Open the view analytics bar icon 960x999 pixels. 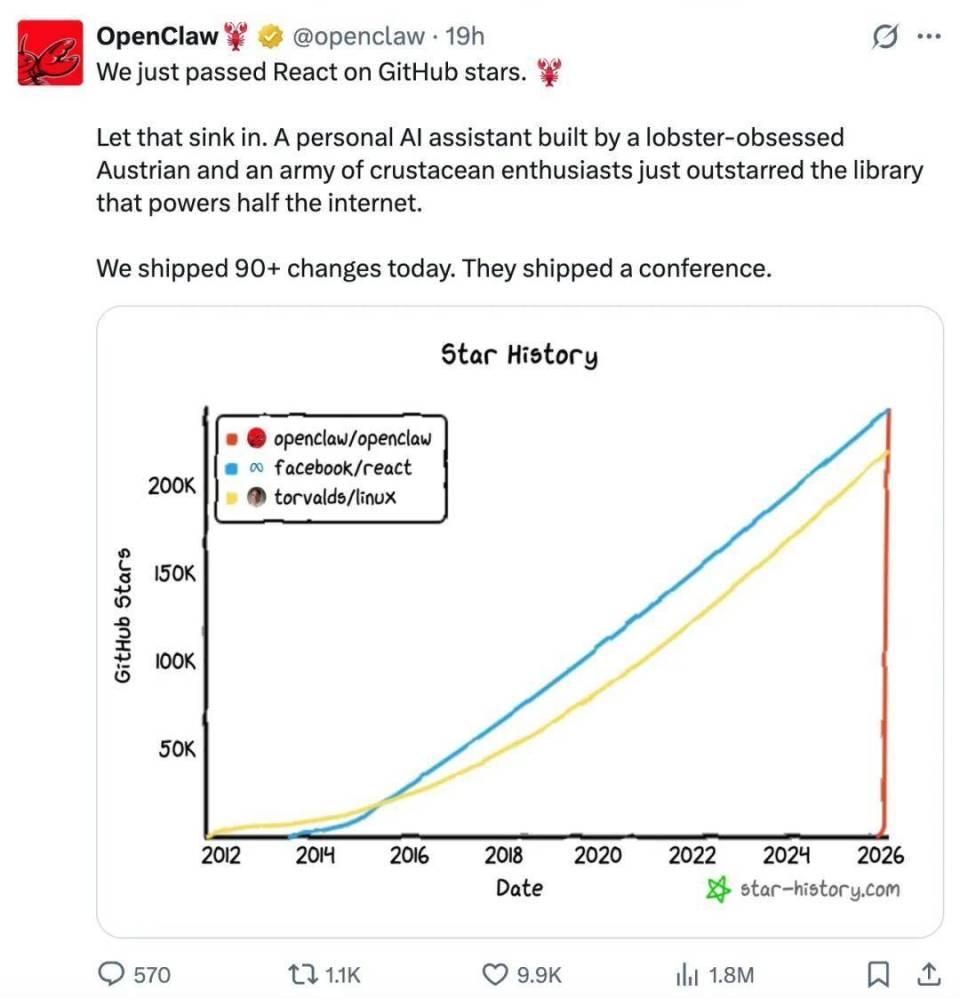[687, 973]
